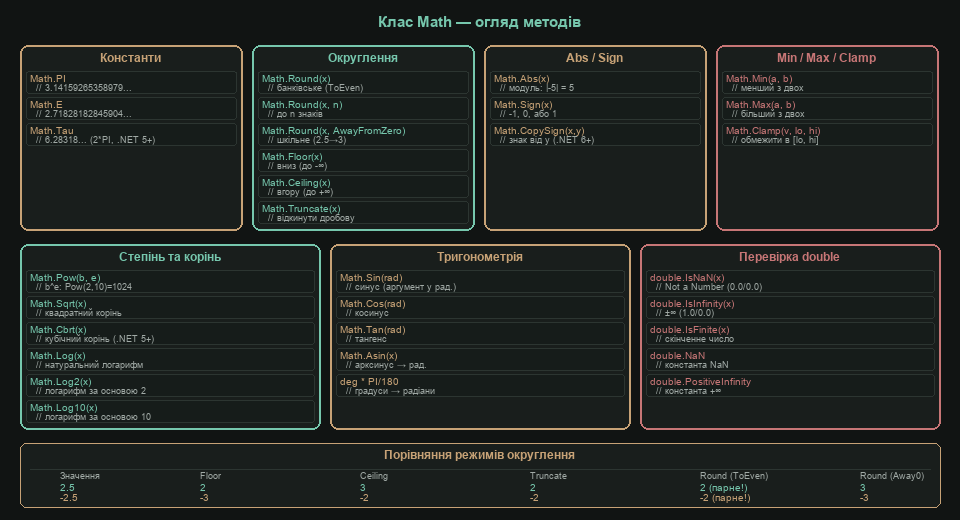Click the Округлення panel heading
Image resolution: width=960 pixels, height=520 pixels.
pos(363,58)
